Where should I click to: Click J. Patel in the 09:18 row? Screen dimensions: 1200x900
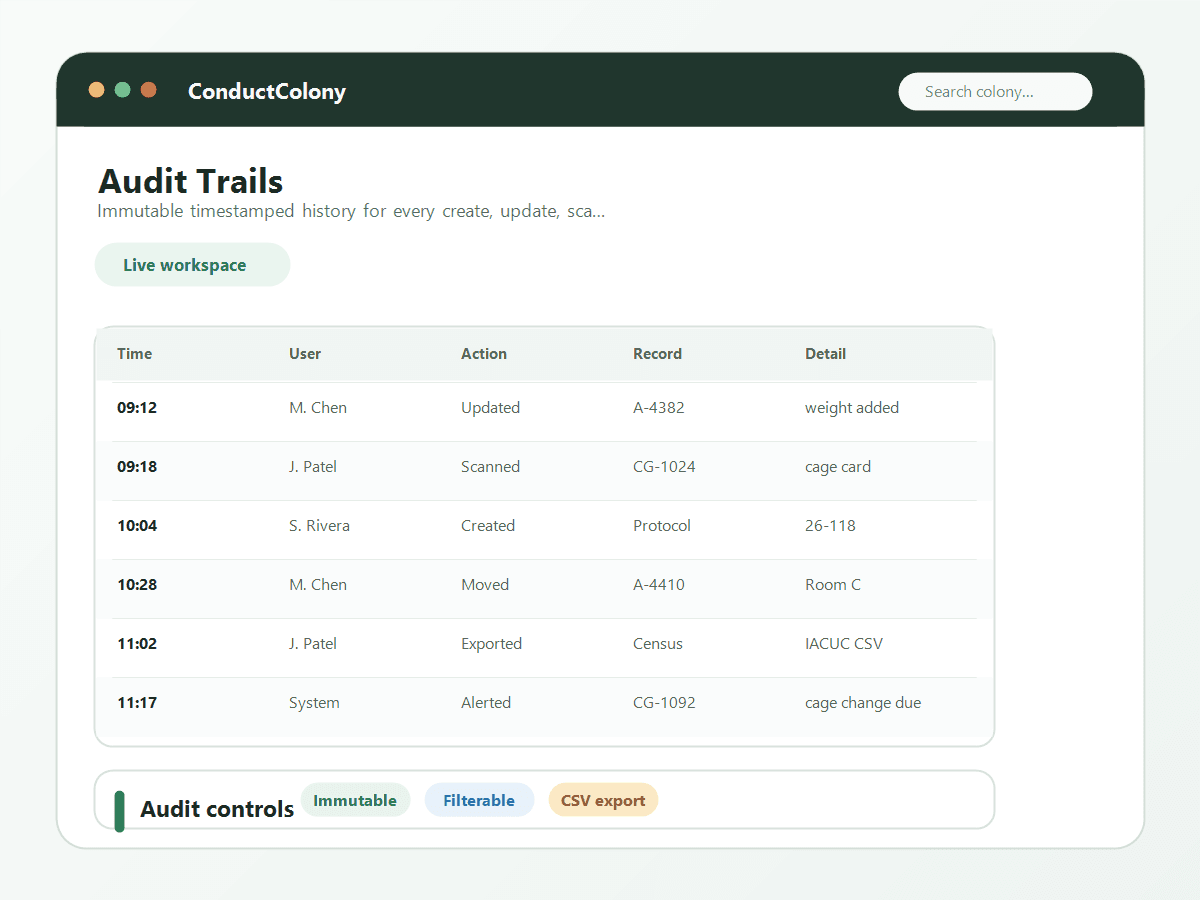(313, 467)
